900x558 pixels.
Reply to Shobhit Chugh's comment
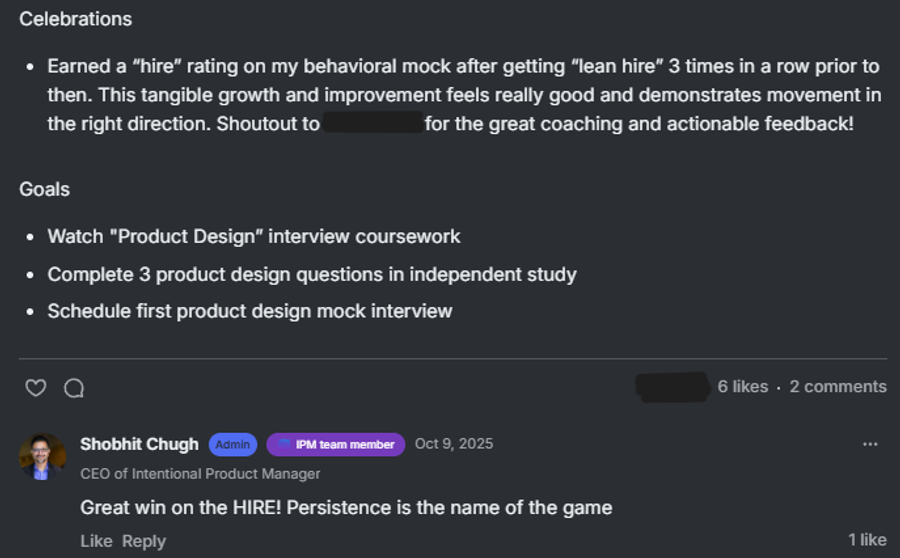tap(144, 541)
